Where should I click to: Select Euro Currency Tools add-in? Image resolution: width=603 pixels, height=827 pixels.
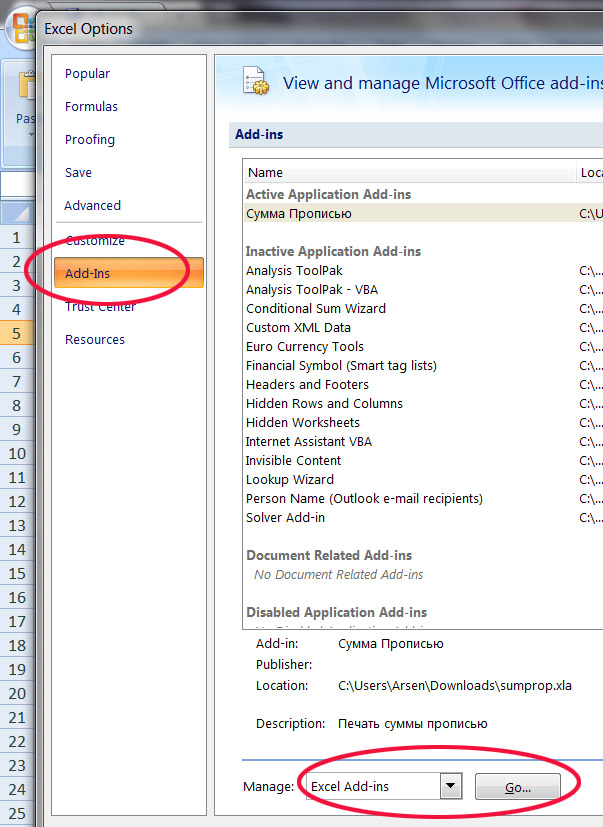pyautogui.click(x=305, y=347)
